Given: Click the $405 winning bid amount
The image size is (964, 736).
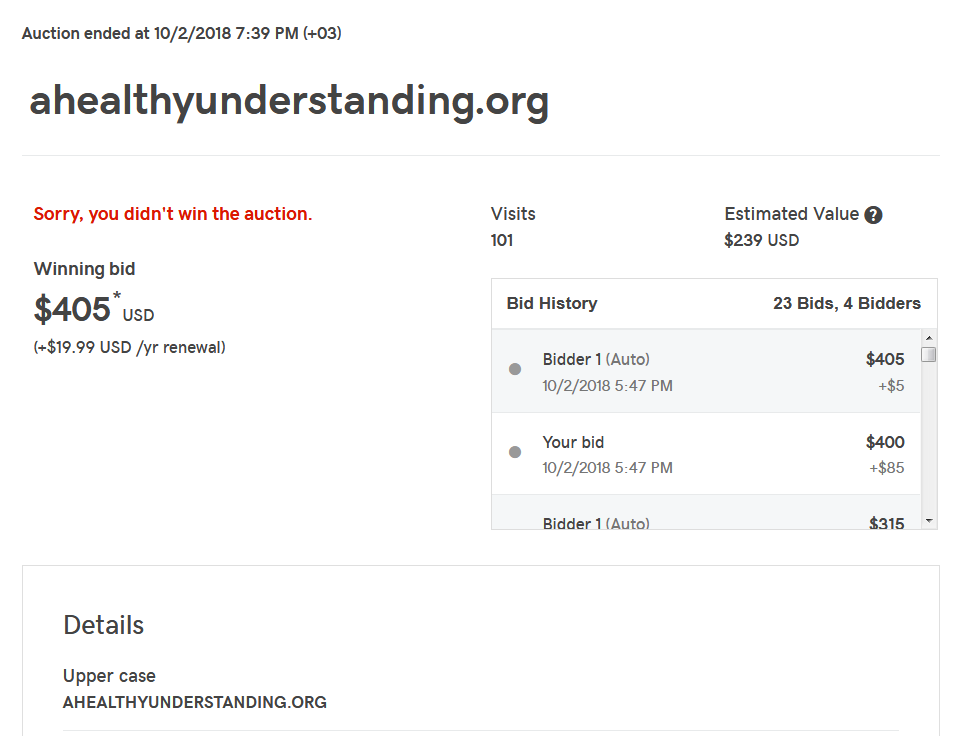Looking at the screenshot, I should [72, 309].
